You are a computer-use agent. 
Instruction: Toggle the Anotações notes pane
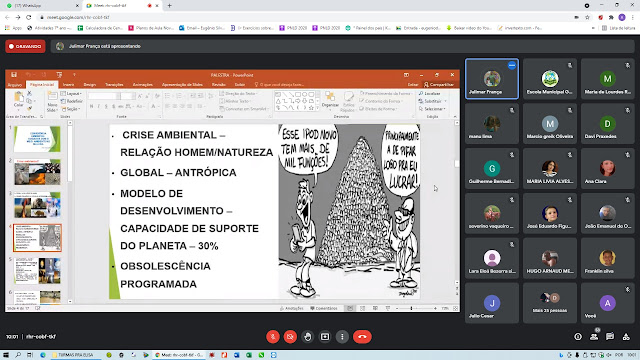pos(291,308)
